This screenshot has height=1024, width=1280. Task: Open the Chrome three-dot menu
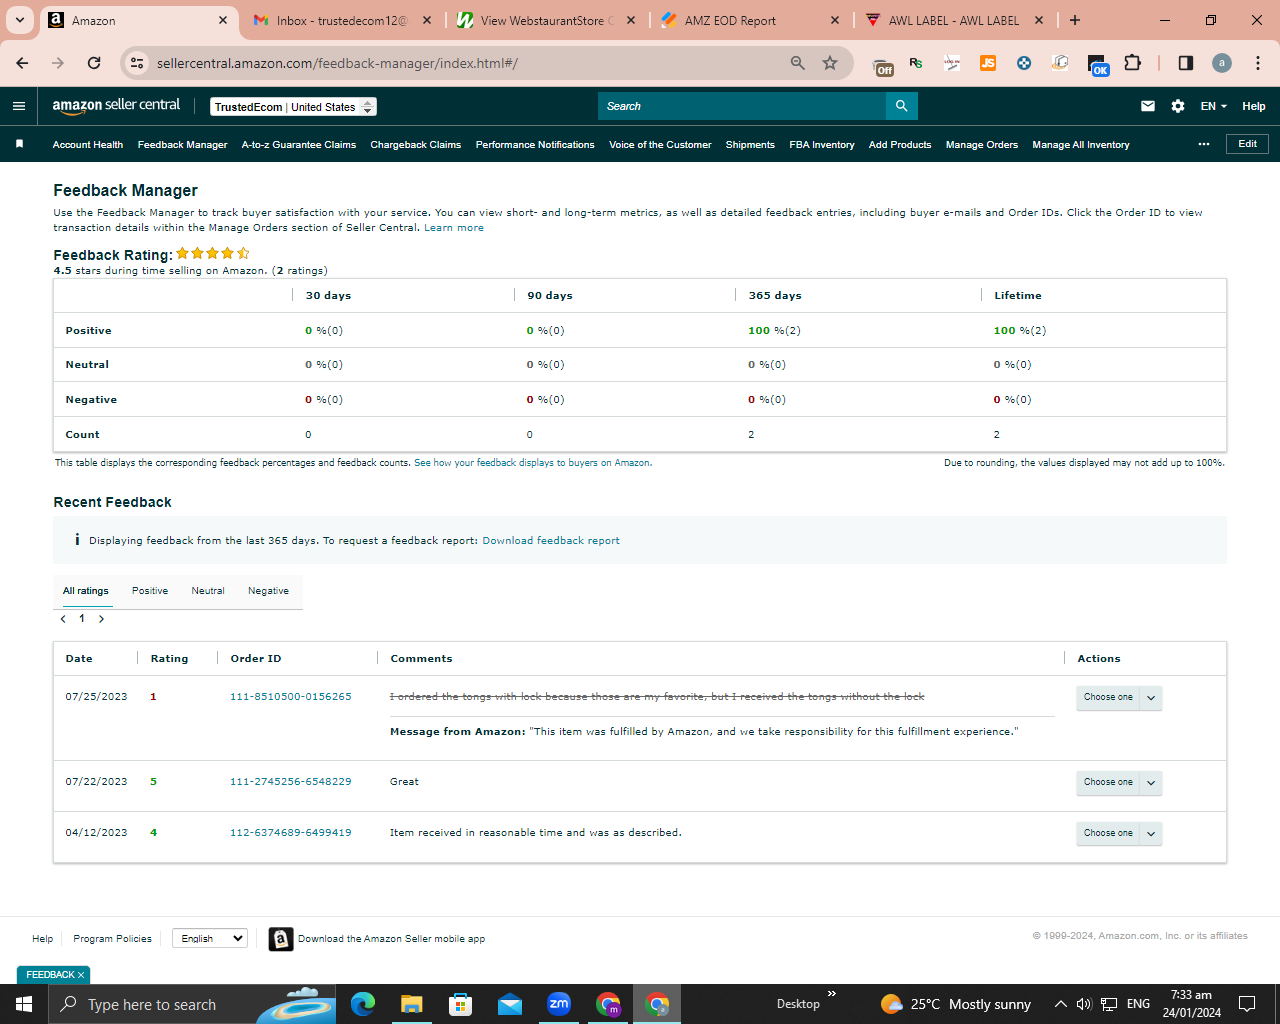(1258, 63)
